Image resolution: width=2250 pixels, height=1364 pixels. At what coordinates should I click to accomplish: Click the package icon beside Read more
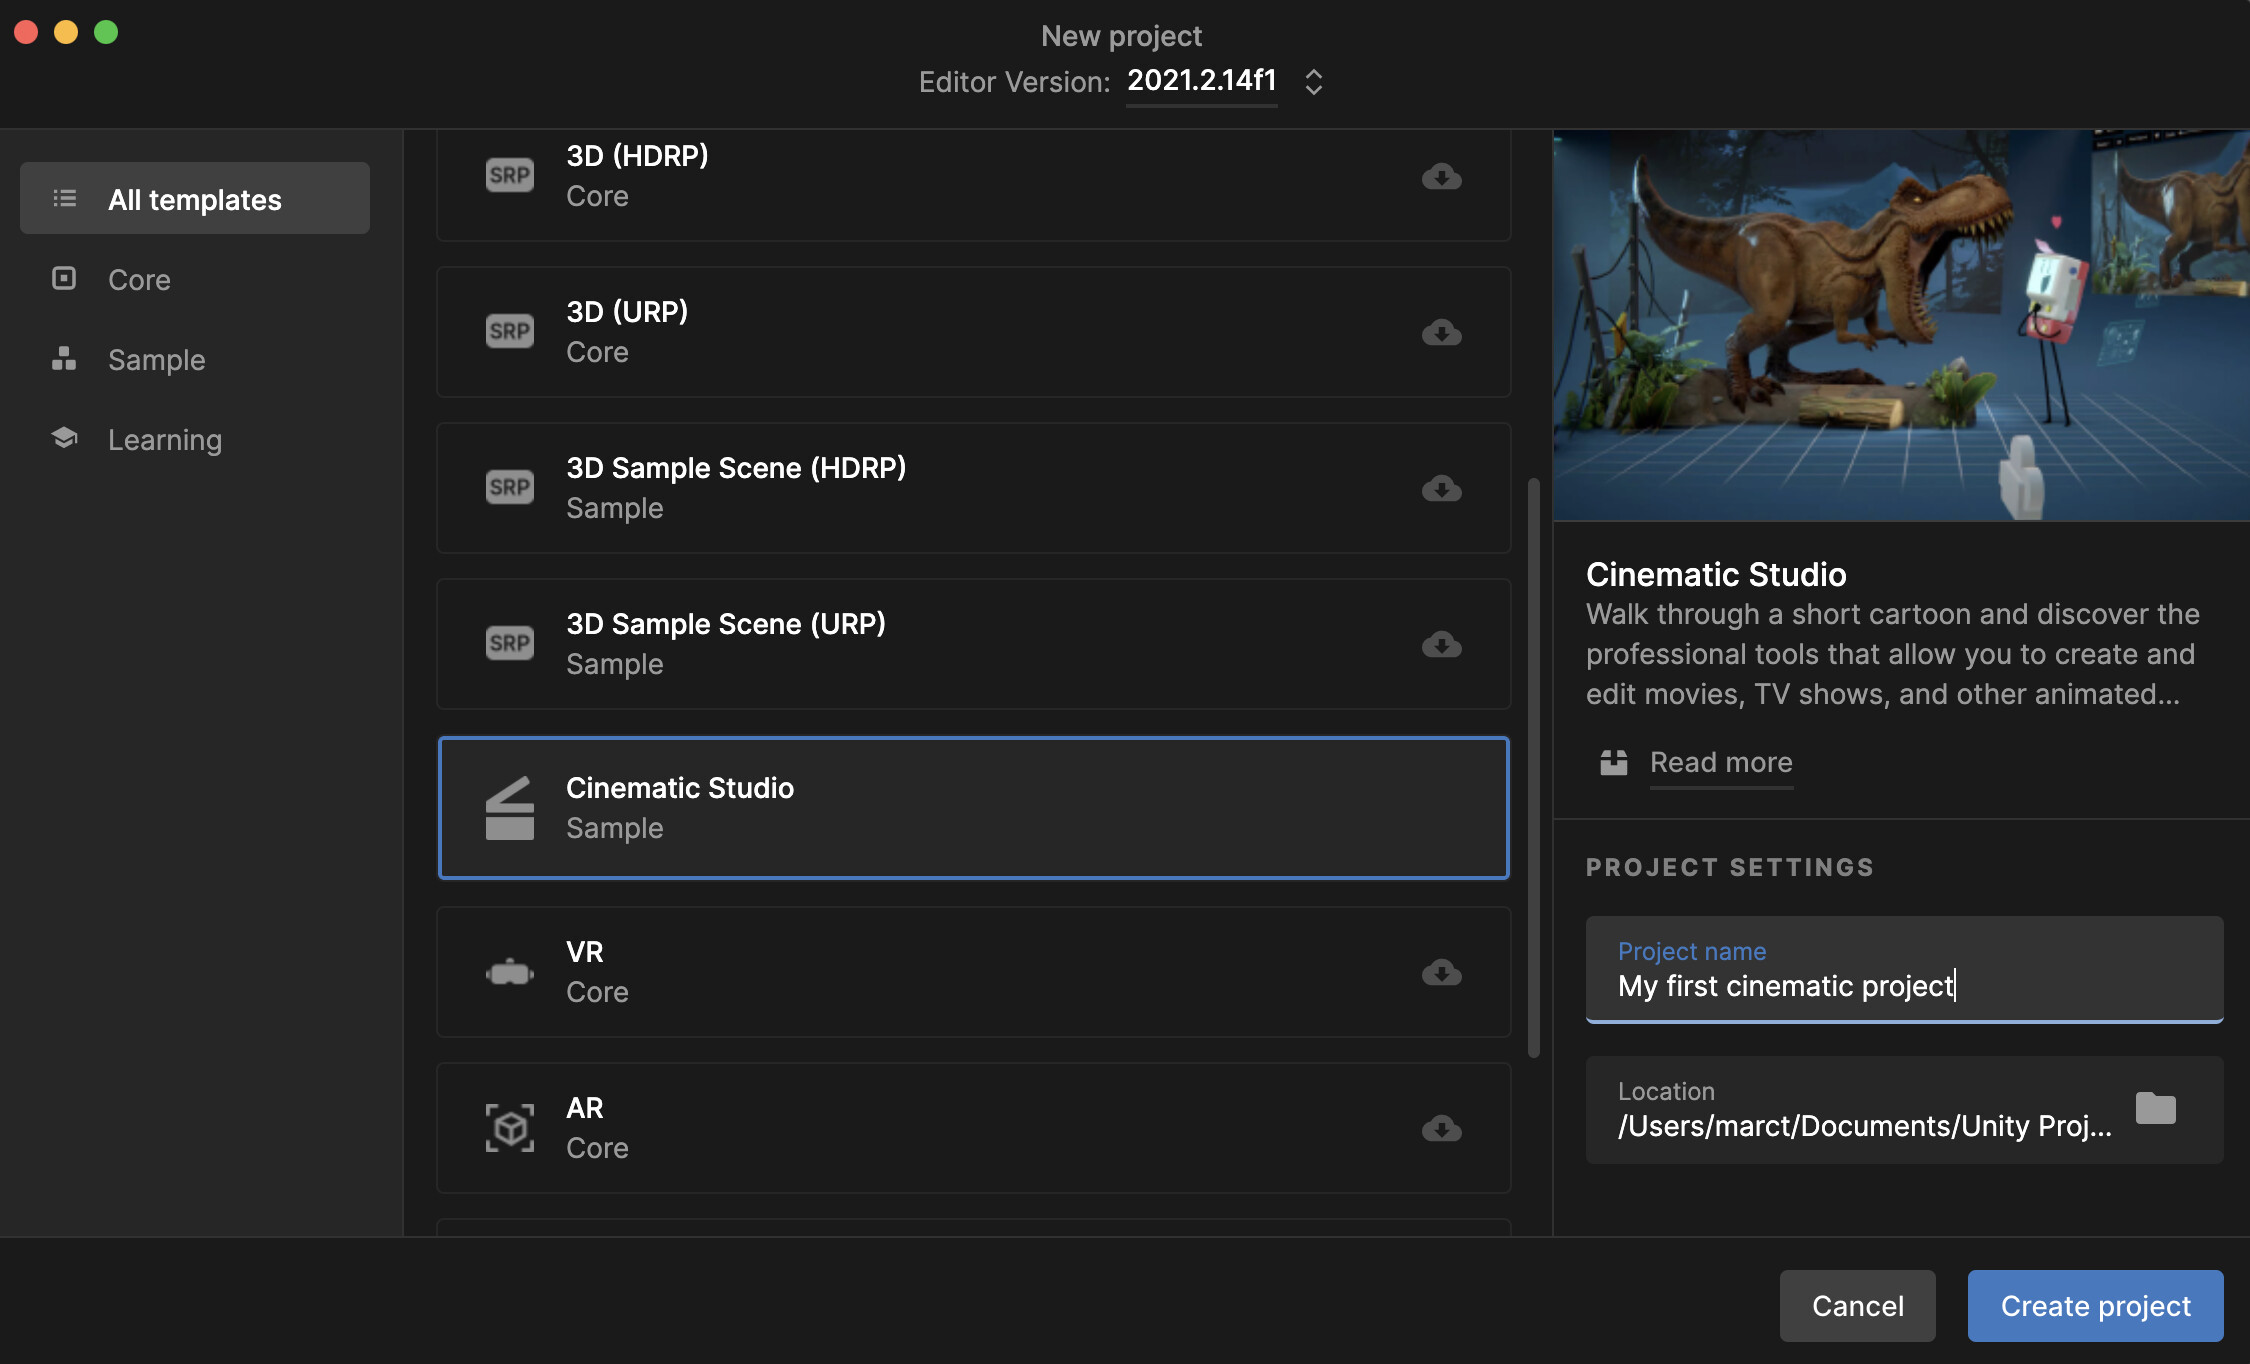point(1613,763)
